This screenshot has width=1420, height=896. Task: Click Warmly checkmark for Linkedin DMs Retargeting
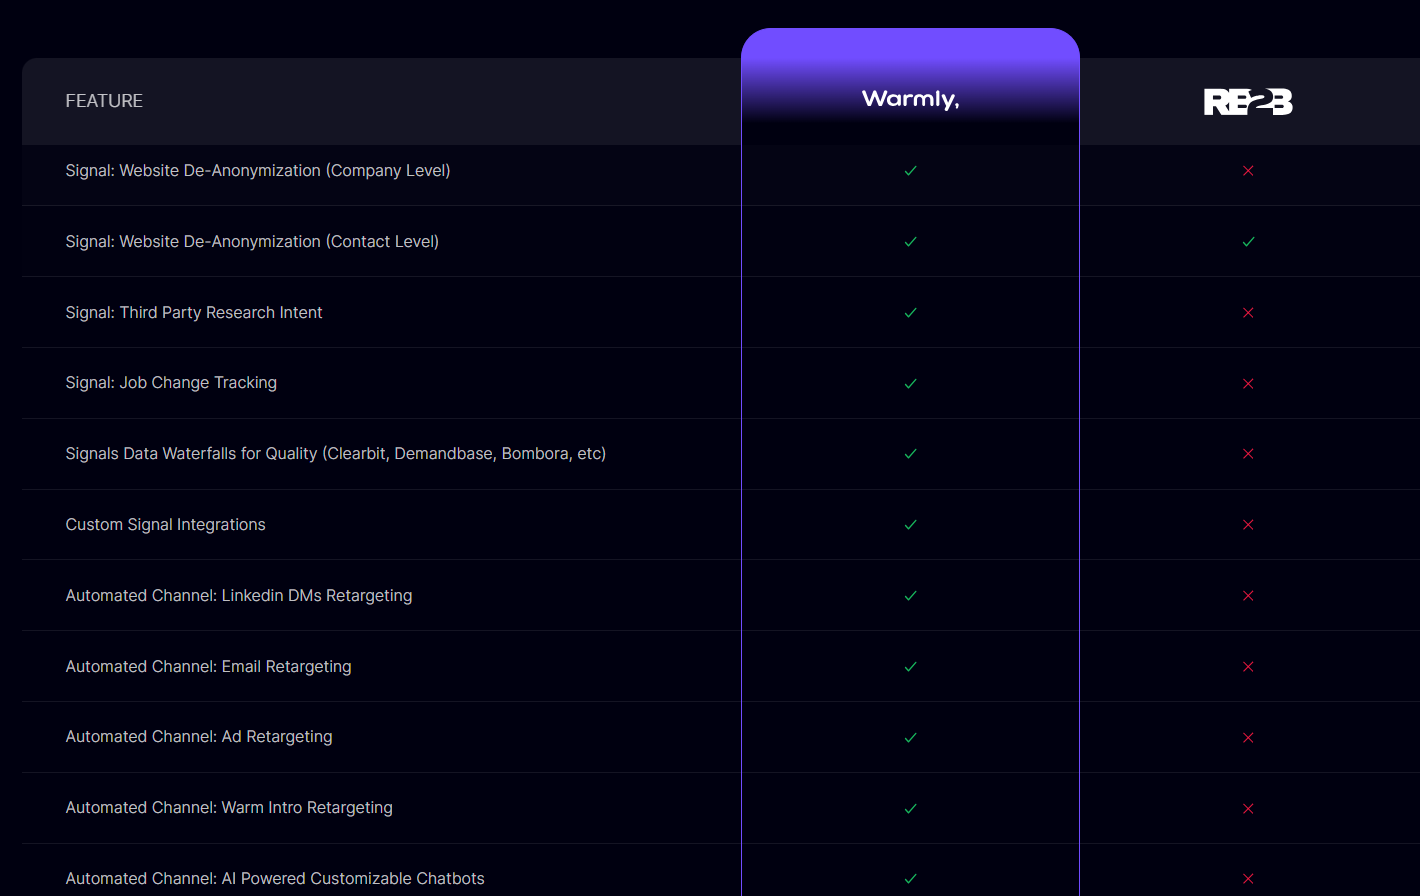point(910,596)
